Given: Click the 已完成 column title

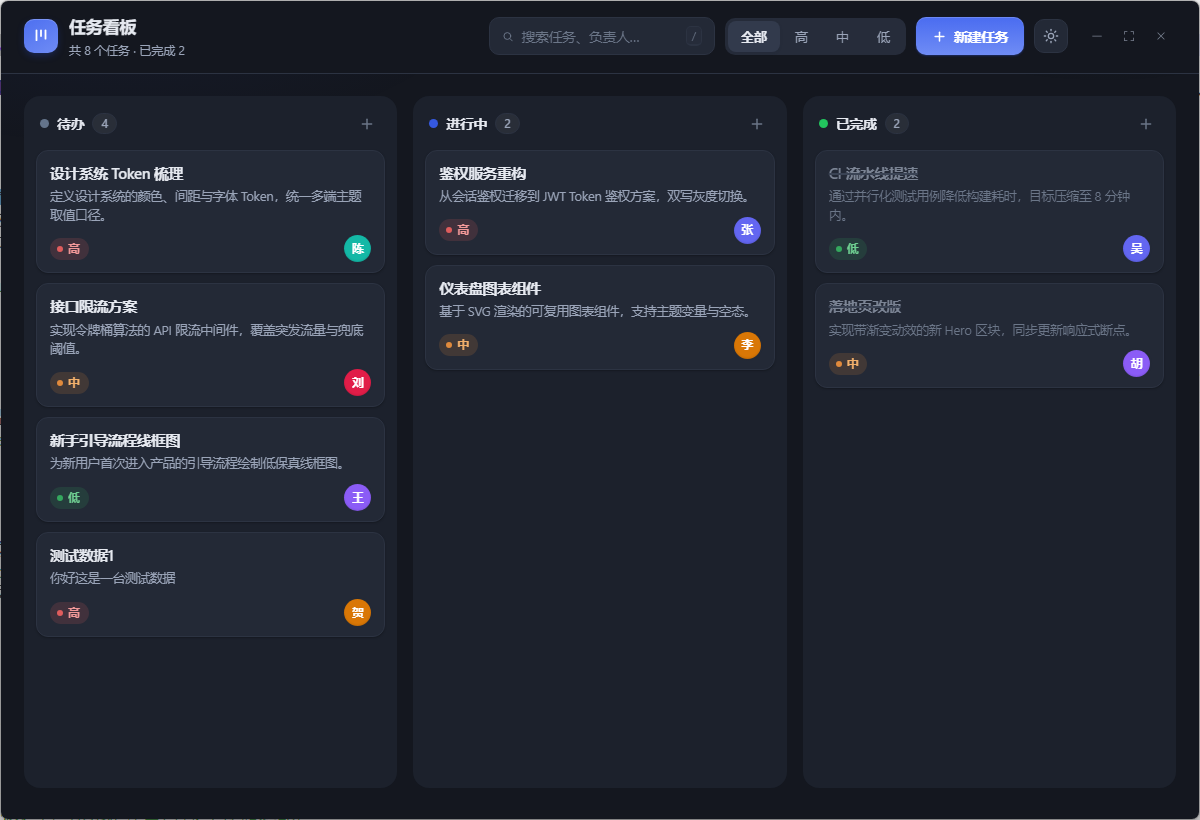Looking at the screenshot, I should [856, 124].
